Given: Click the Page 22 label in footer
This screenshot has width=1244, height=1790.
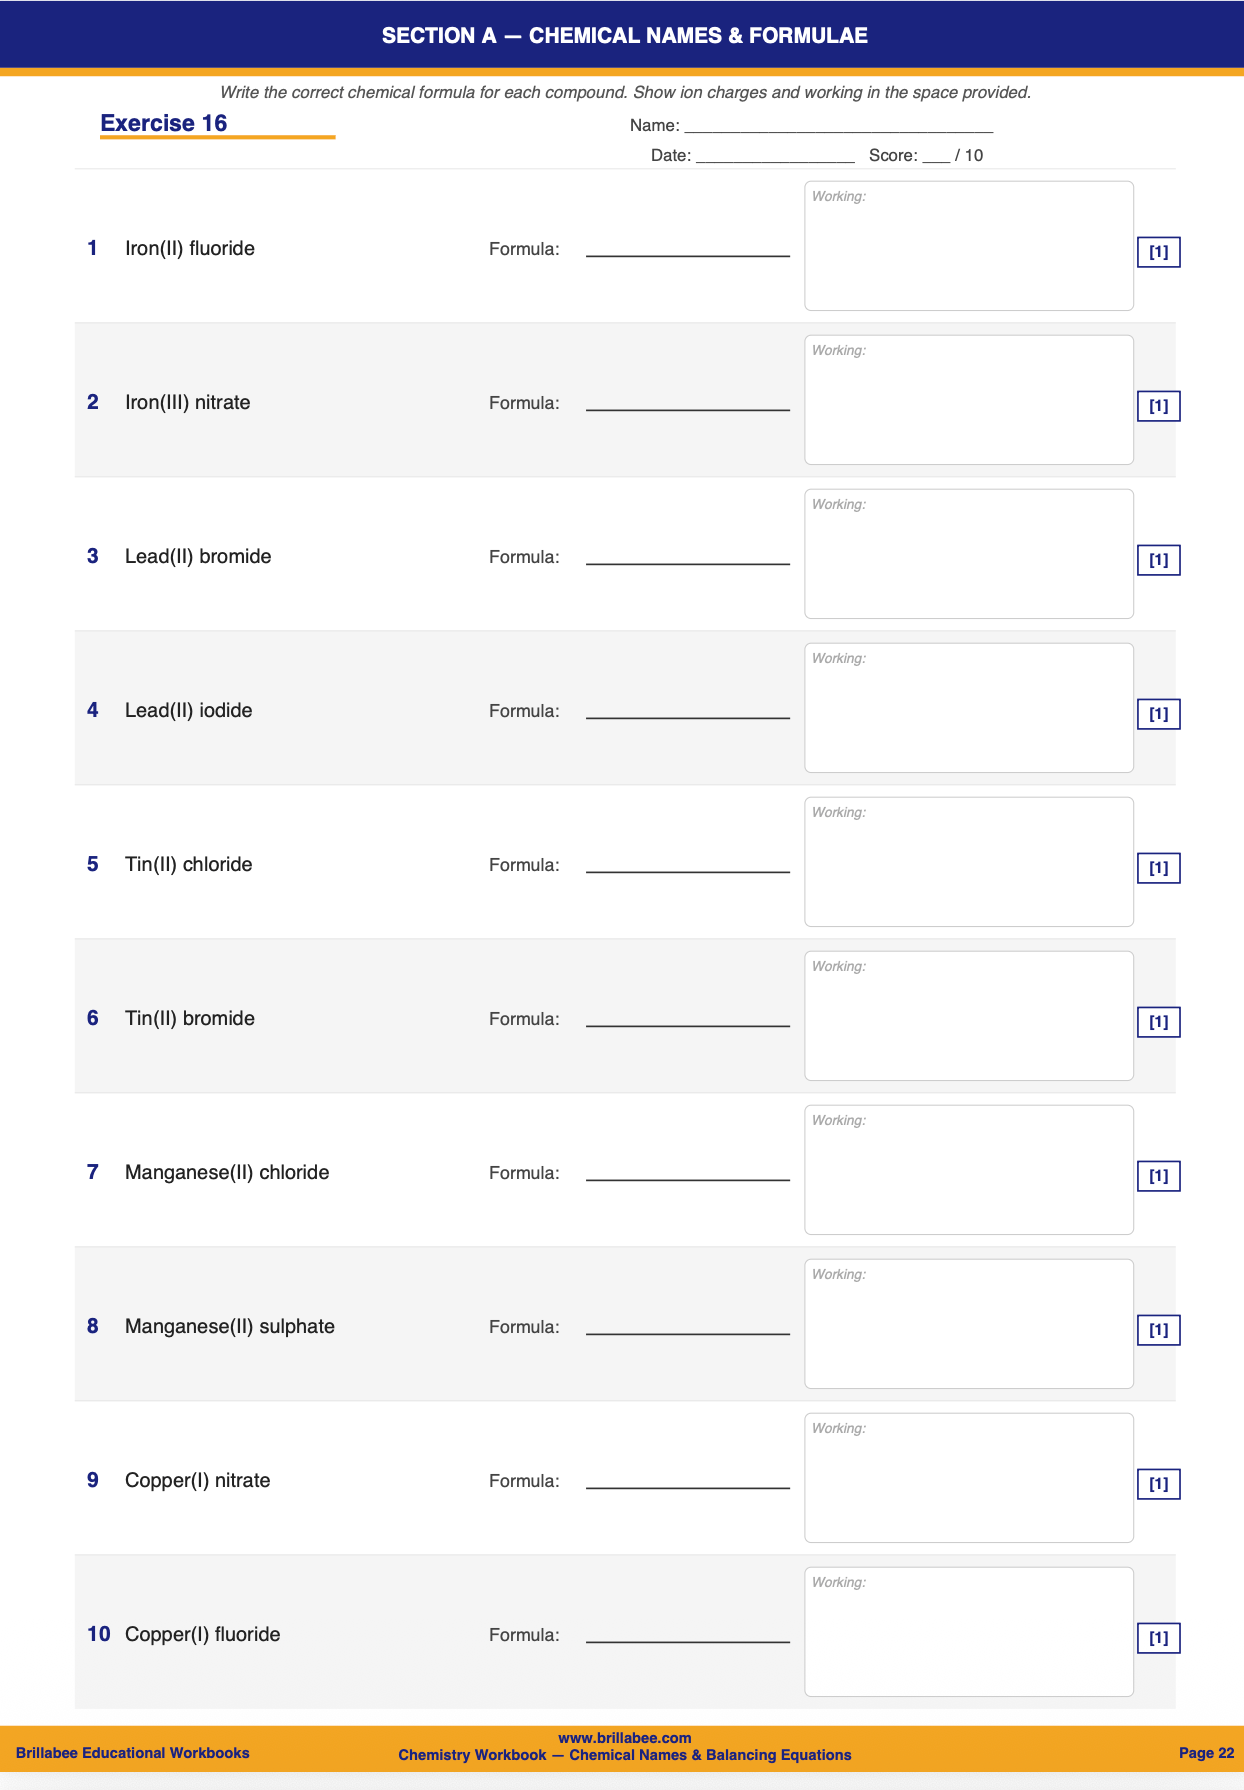Looking at the screenshot, I should pos(1206,1753).
